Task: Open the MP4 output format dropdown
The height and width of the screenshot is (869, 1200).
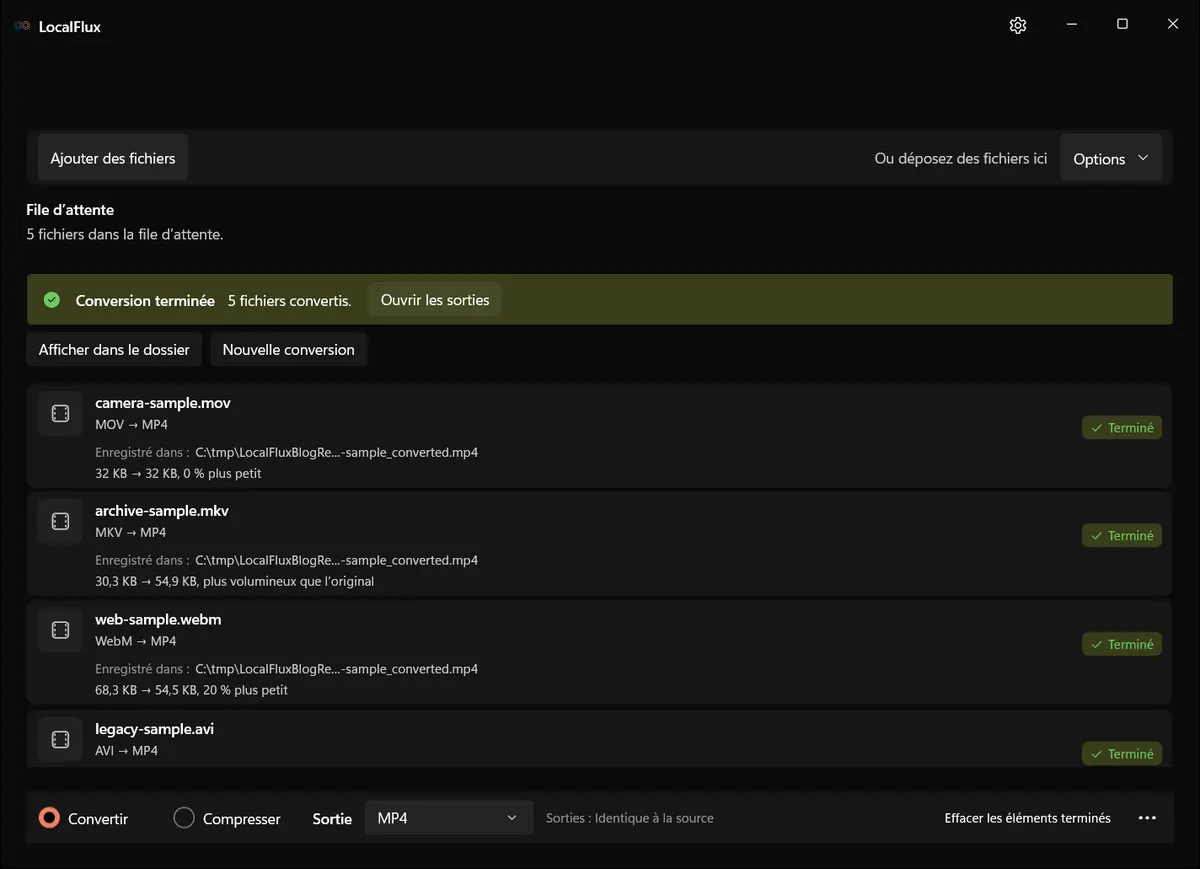Action: coord(449,818)
